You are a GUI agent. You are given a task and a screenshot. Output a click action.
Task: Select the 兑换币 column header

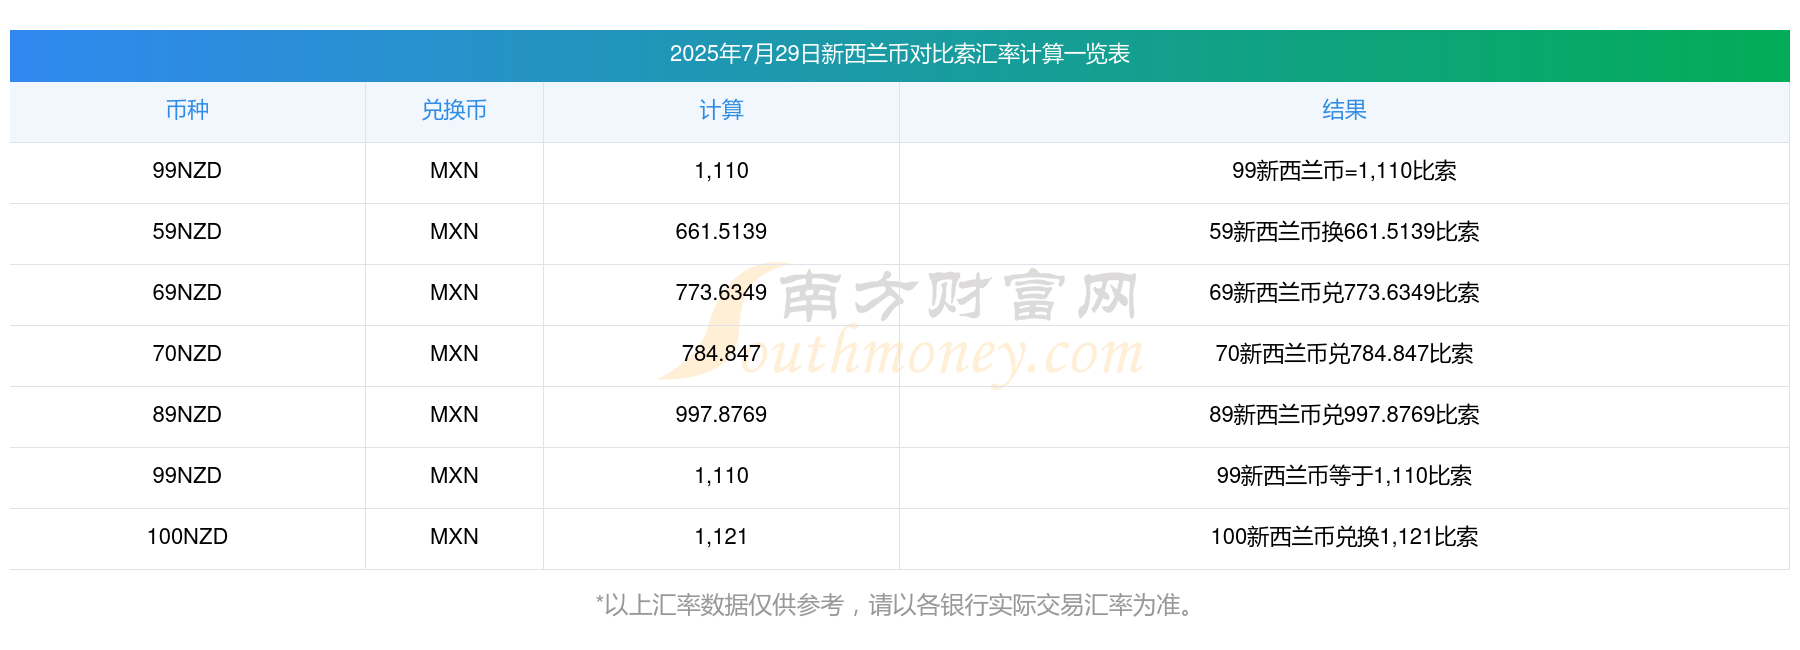coord(454,110)
